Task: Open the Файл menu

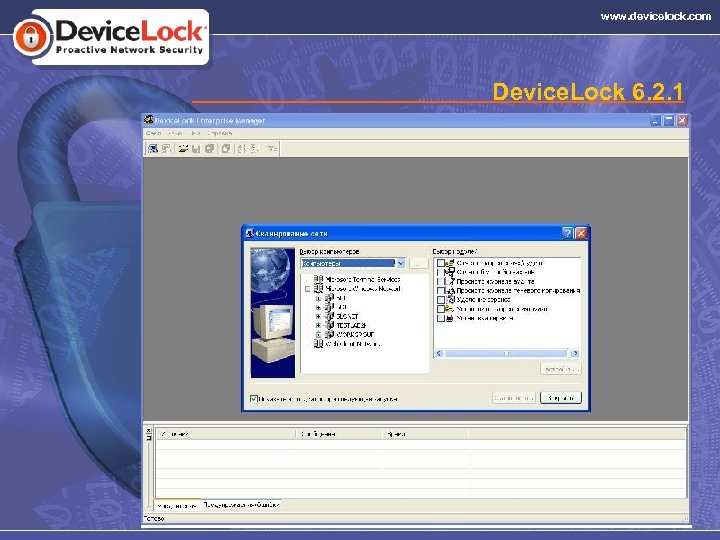Action: point(153,133)
